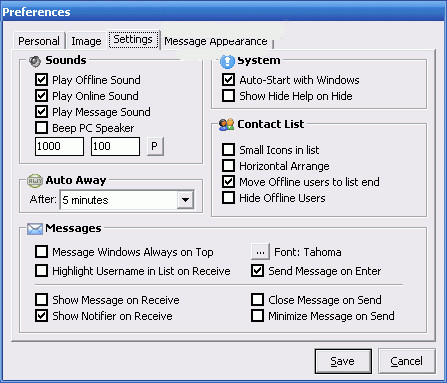This screenshot has width=447, height=383.
Task: Open font chooser with ellipsis button
Action: 260,252
